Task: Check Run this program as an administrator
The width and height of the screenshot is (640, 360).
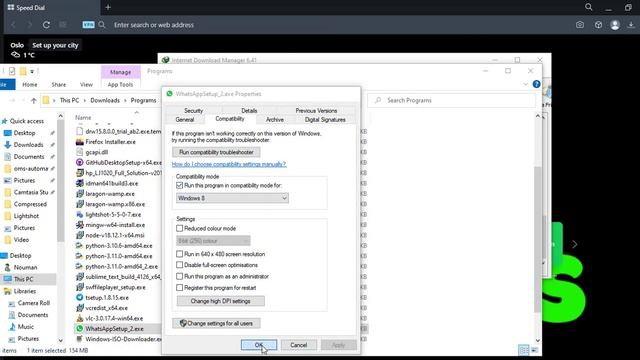Action: (179, 276)
